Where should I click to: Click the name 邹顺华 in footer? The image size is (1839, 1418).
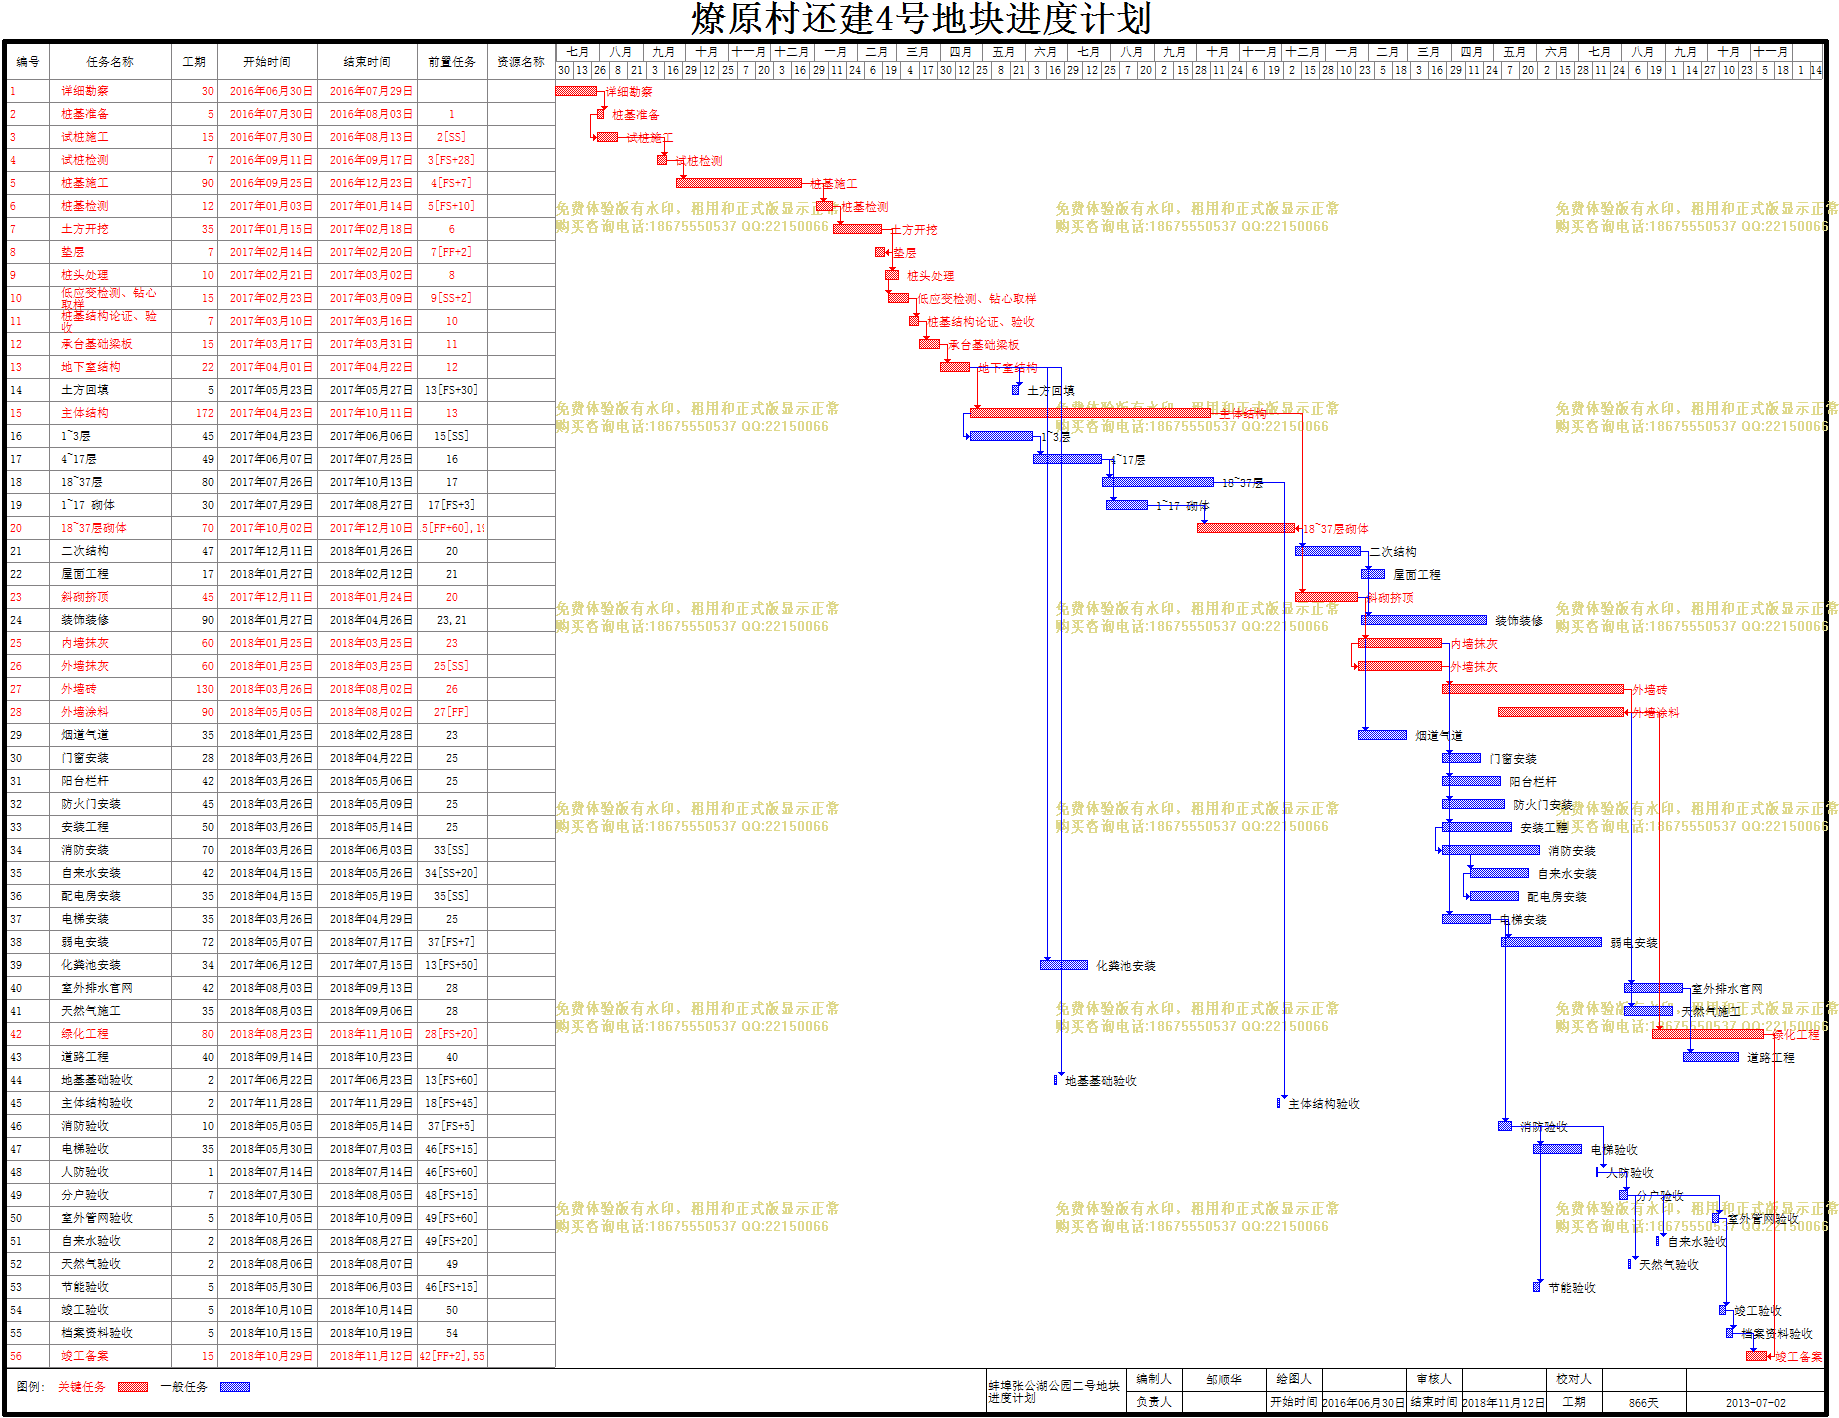point(1224,1379)
